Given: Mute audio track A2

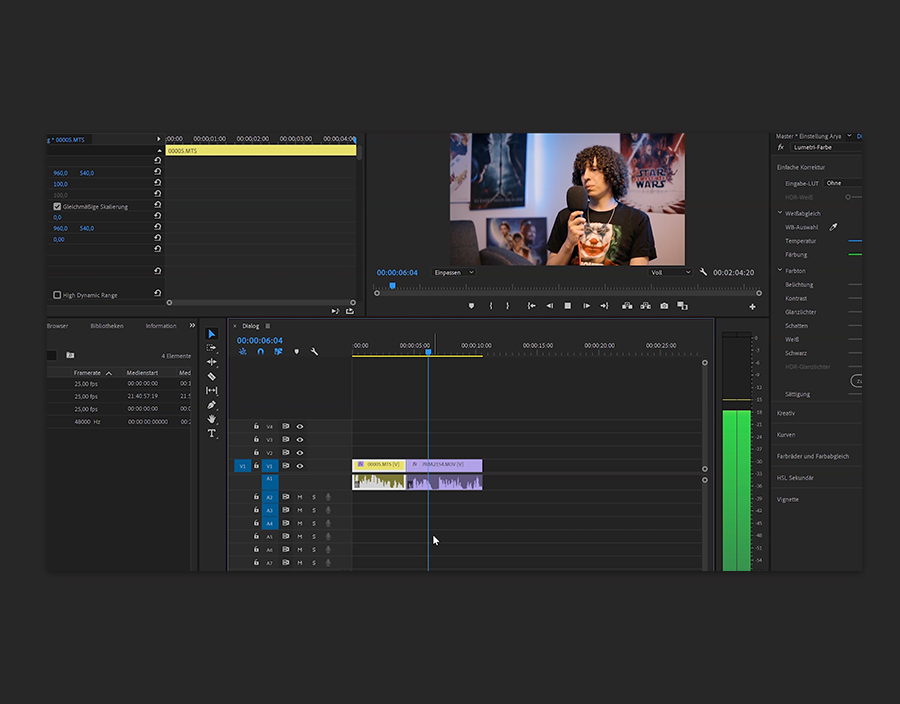Looking at the screenshot, I should (300, 497).
